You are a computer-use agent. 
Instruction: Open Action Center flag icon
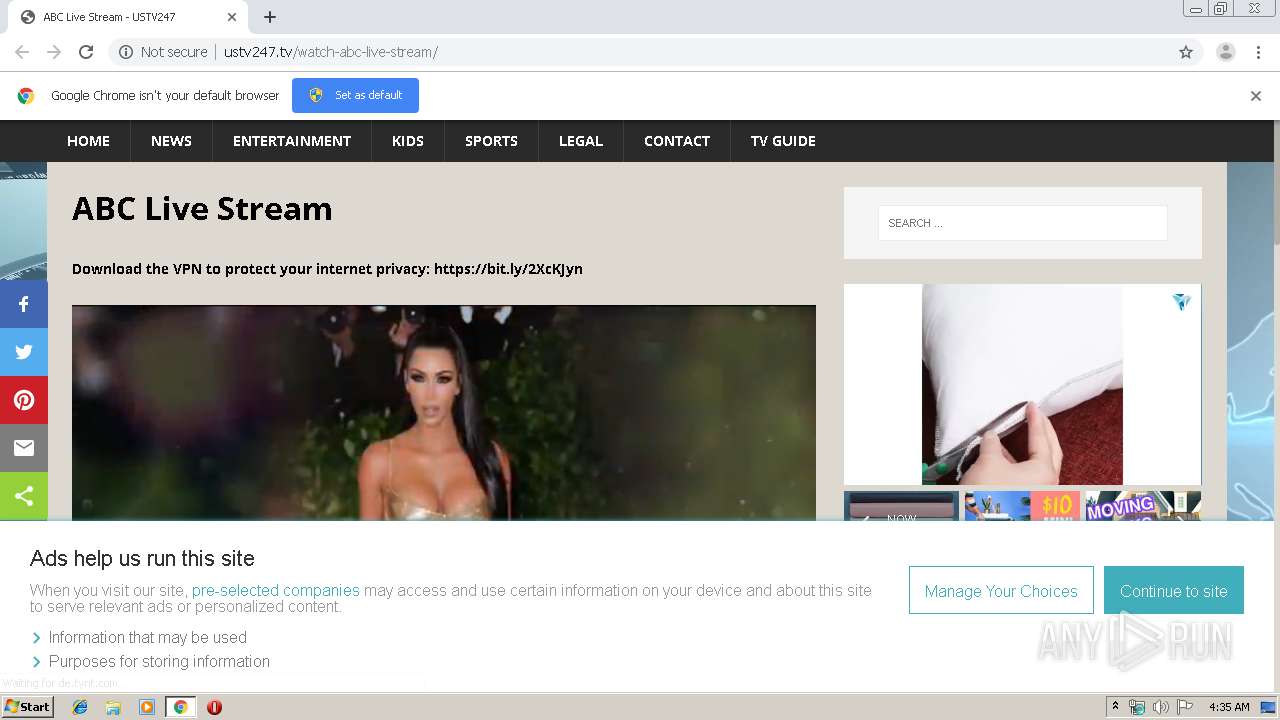click(1185, 707)
